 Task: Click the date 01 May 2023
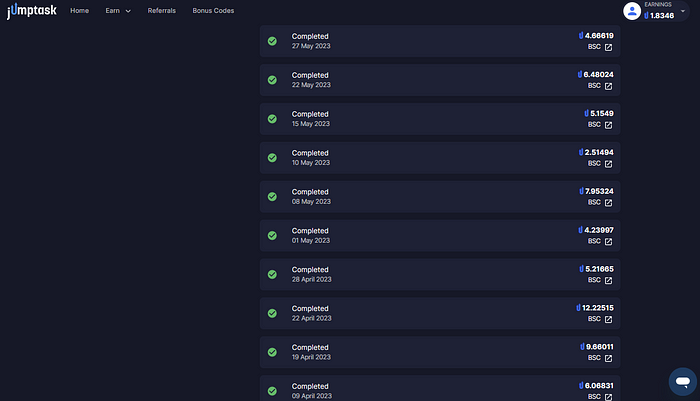(311, 240)
